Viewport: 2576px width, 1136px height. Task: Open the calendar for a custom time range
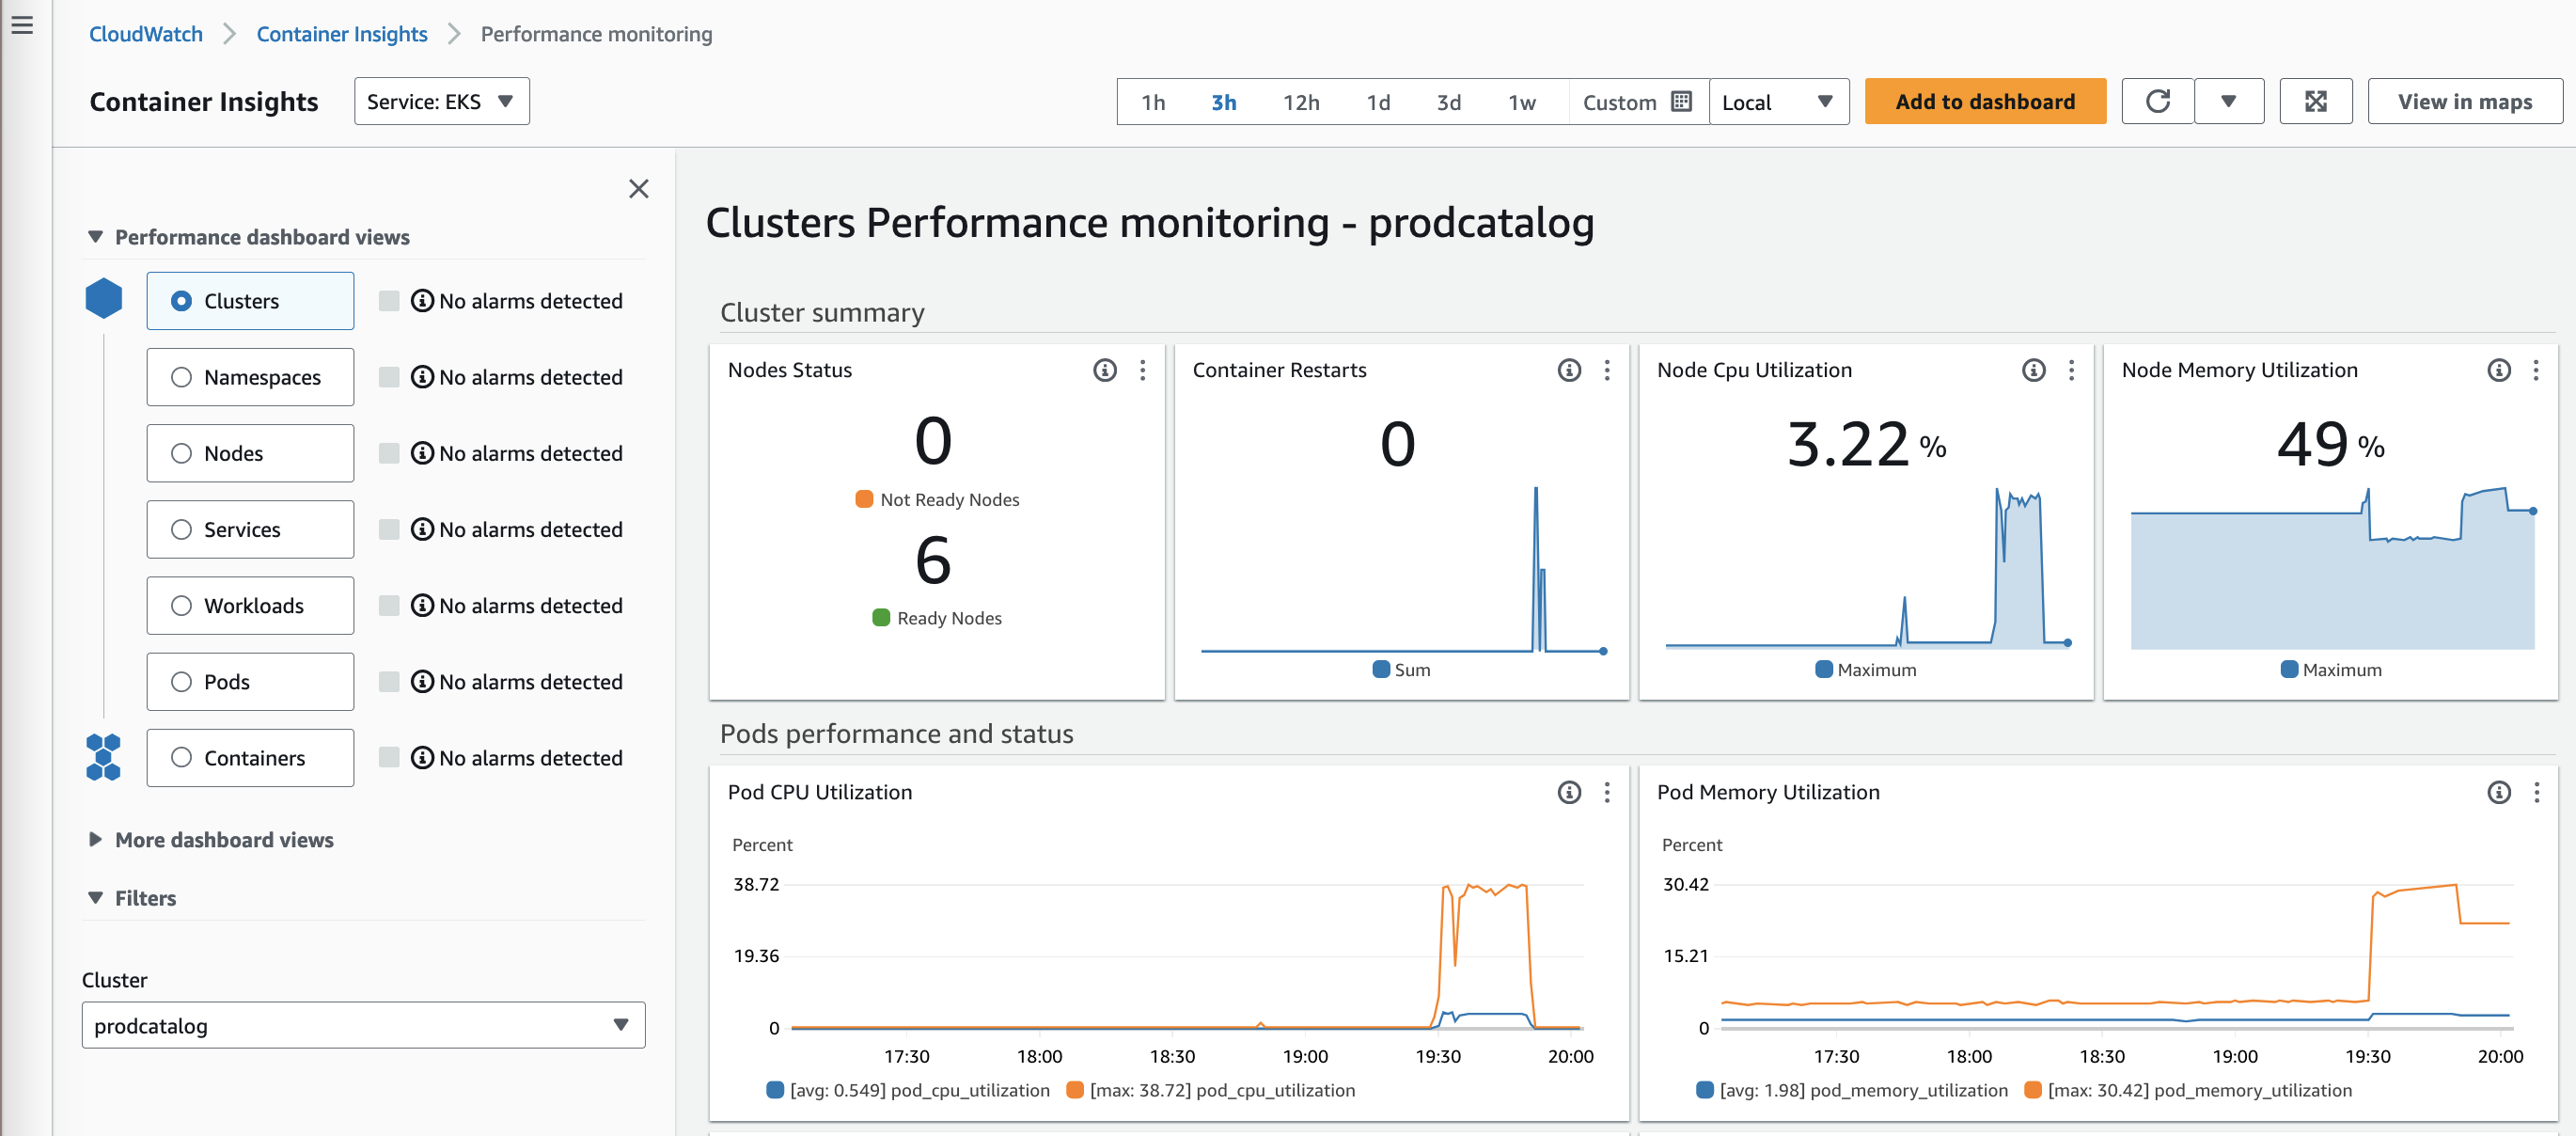pos(1682,100)
